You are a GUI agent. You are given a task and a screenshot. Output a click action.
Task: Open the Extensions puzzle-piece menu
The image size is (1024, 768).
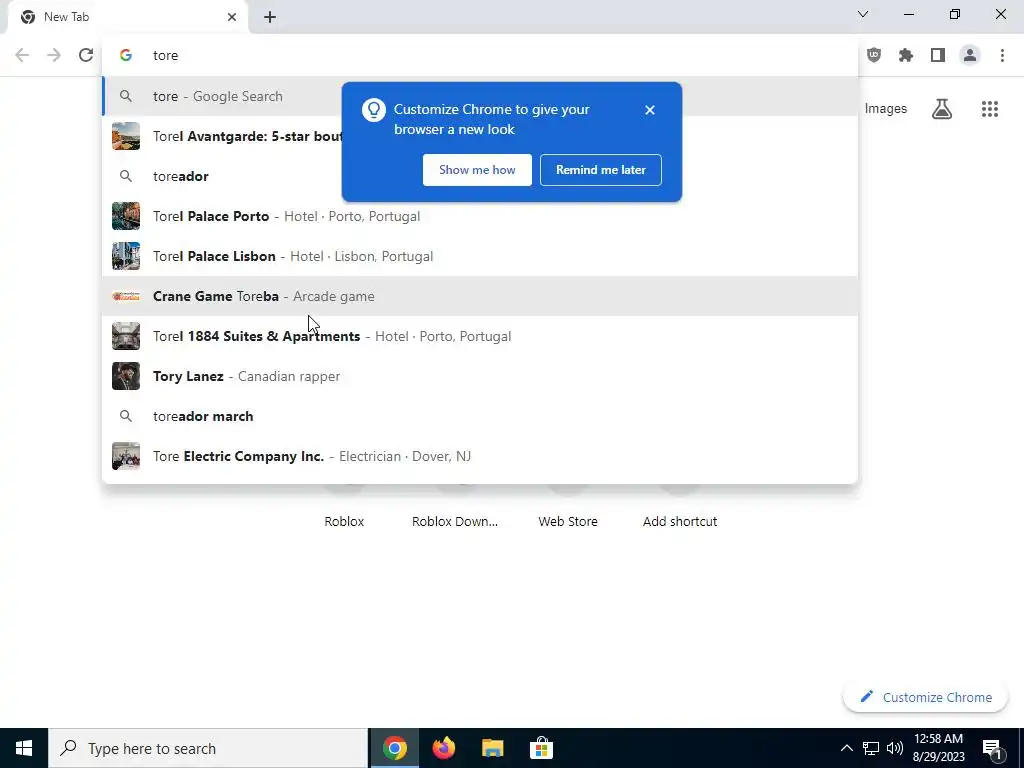pos(905,55)
